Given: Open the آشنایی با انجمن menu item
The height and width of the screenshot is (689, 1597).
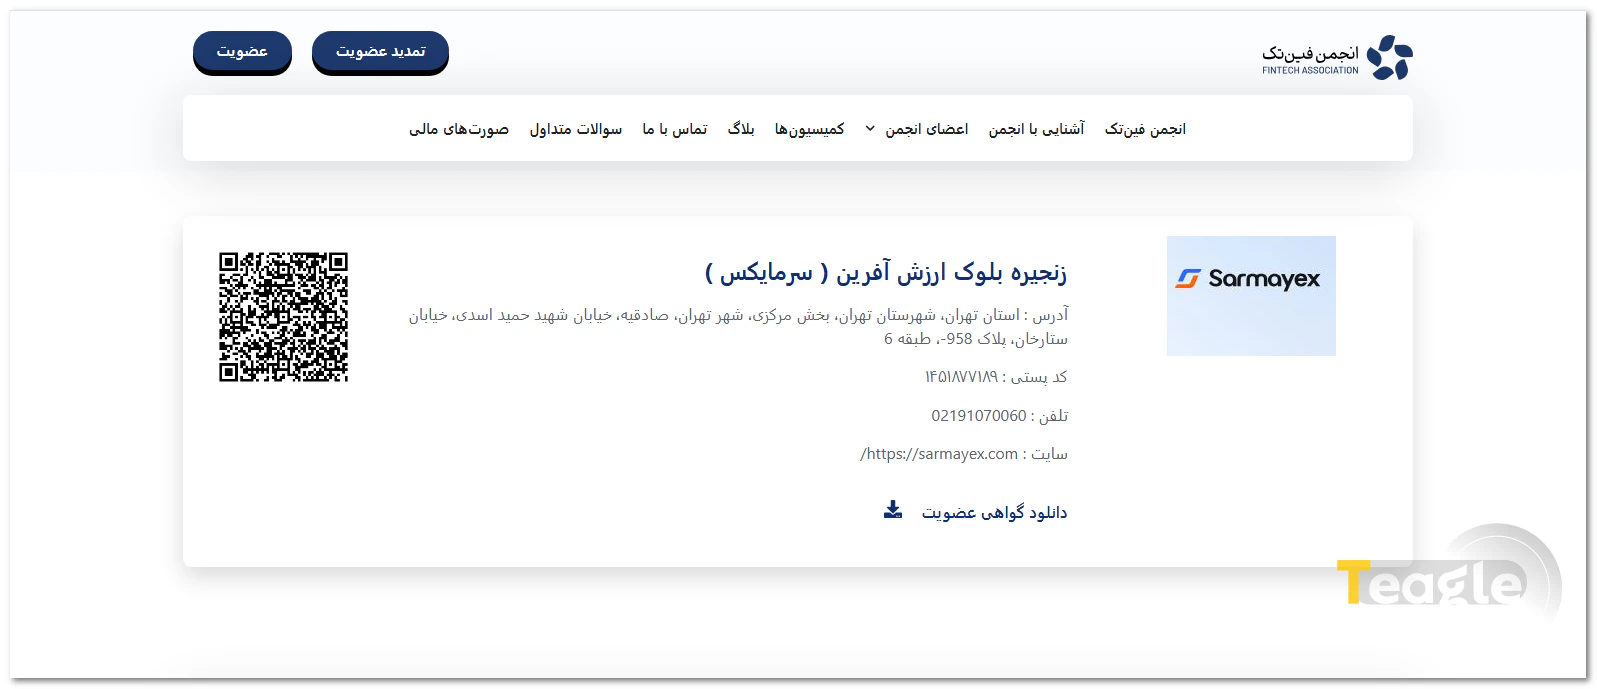Looking at the screenshot, I should tap(1036, 129).
